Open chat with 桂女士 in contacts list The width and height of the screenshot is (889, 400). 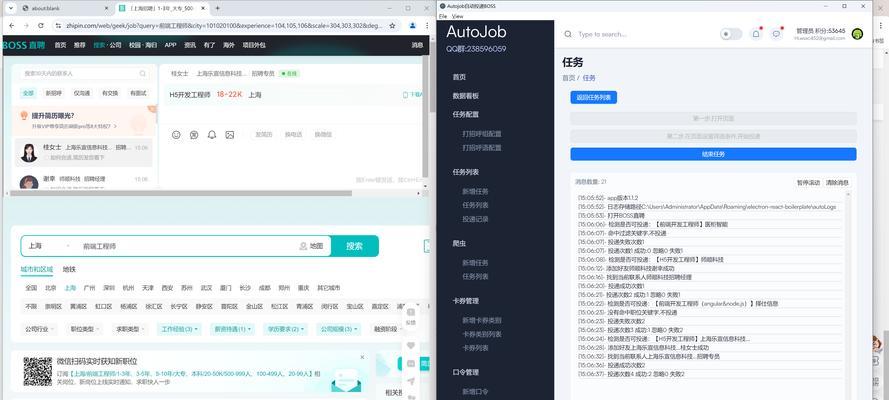[83, 152]
